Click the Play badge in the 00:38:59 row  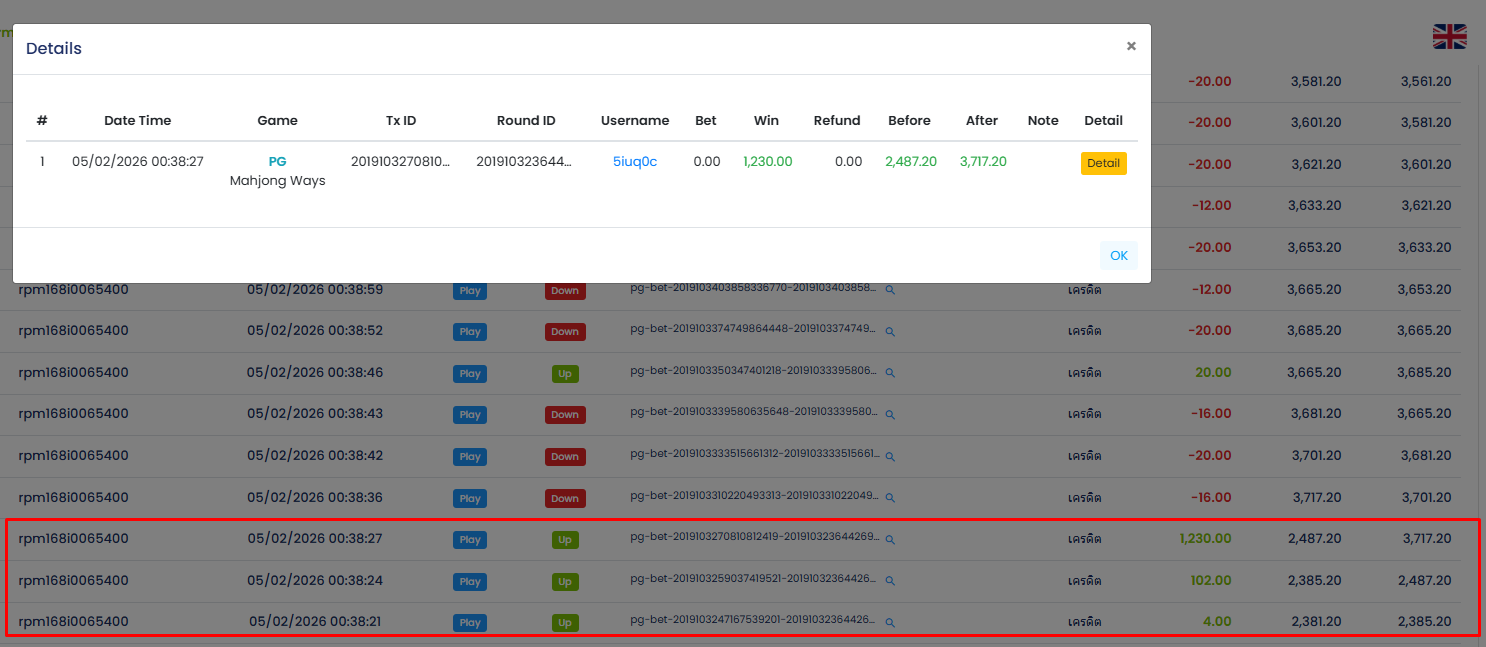470,291
